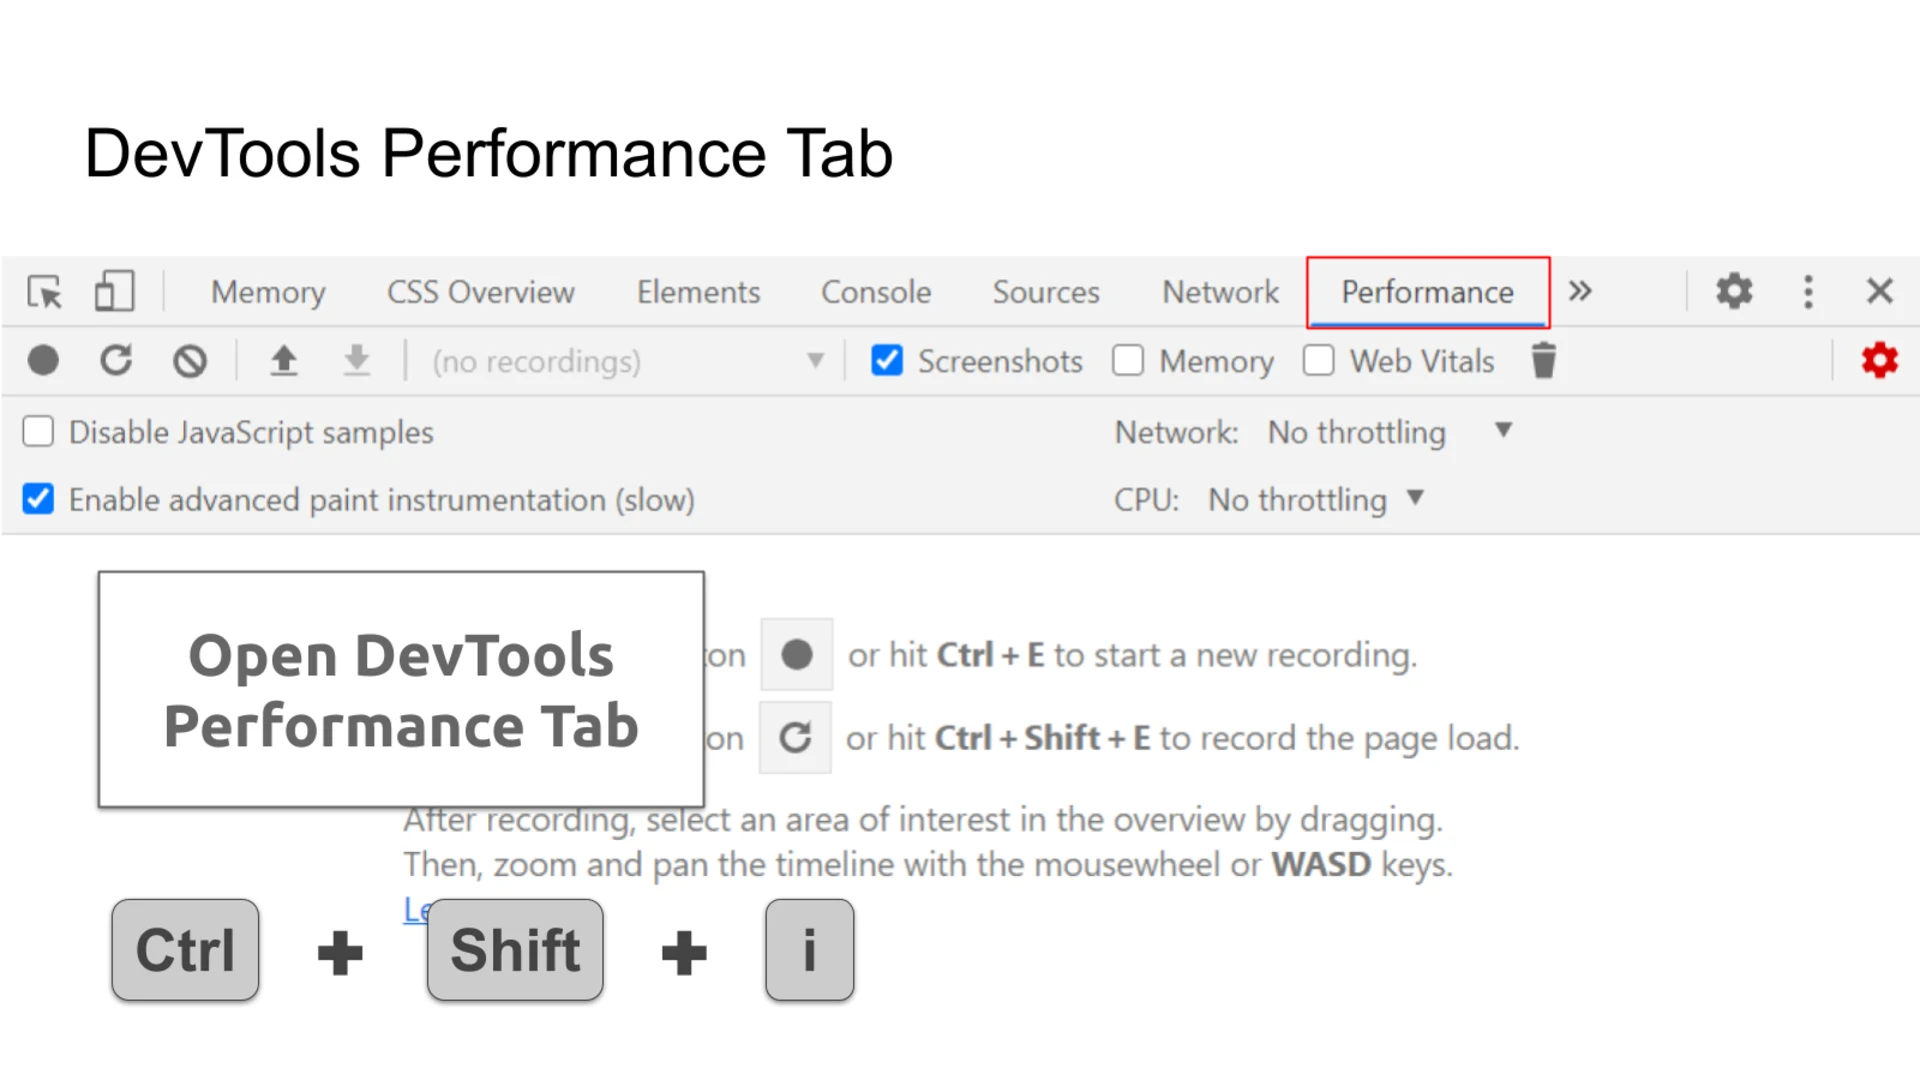Open the DevTools three-dot menu
This screenshot has width=1920, height=1080.
(x=1808, y=292)
